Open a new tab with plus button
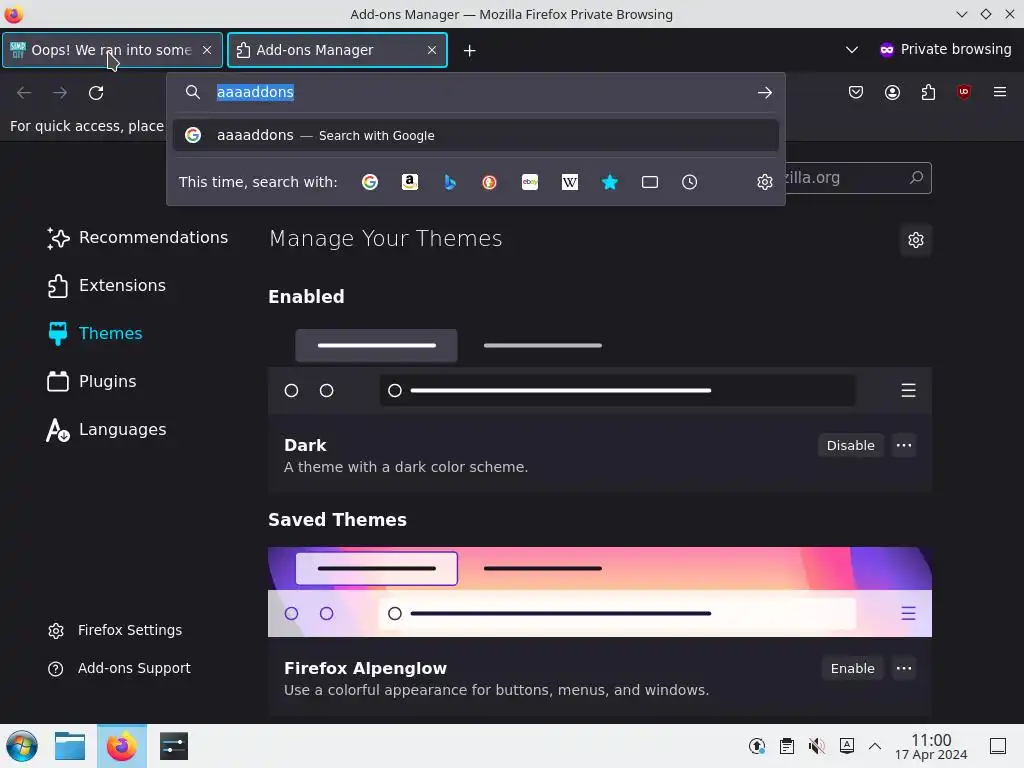This screenshot has width=1024, height=768. pyautogui.click(x=470, y=50)
